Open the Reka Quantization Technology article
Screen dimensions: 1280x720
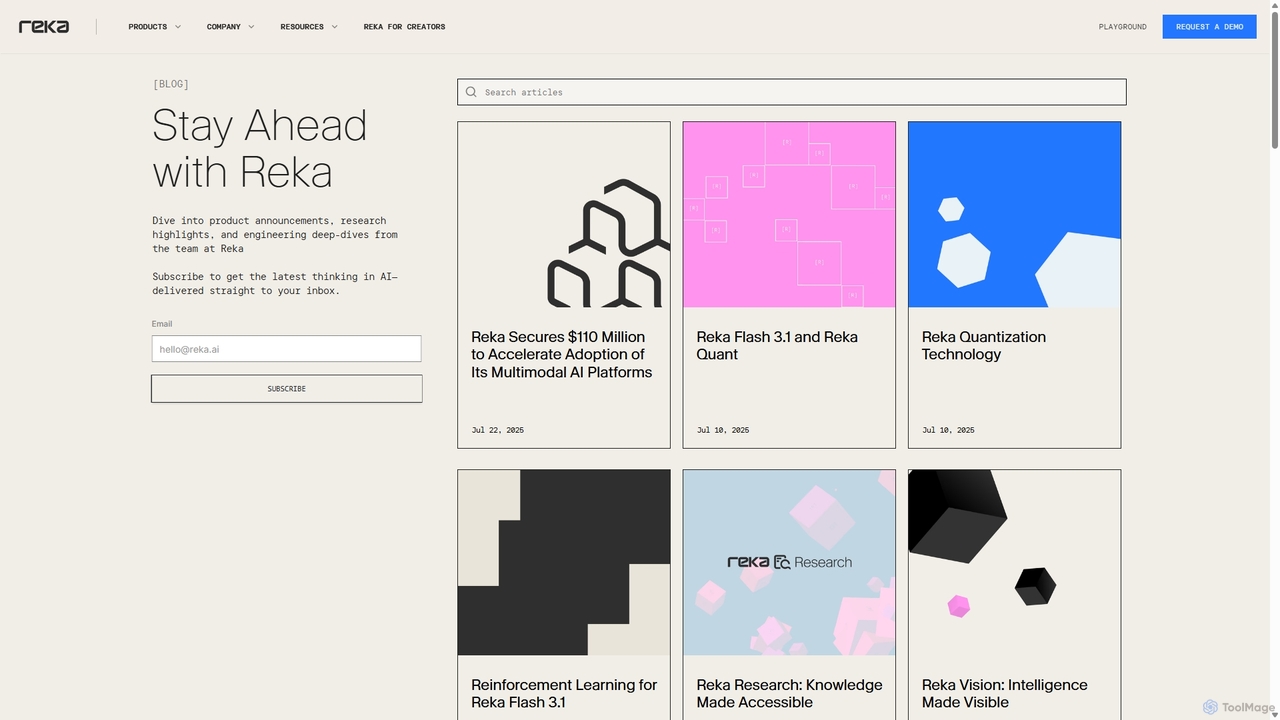coord(984,345)
